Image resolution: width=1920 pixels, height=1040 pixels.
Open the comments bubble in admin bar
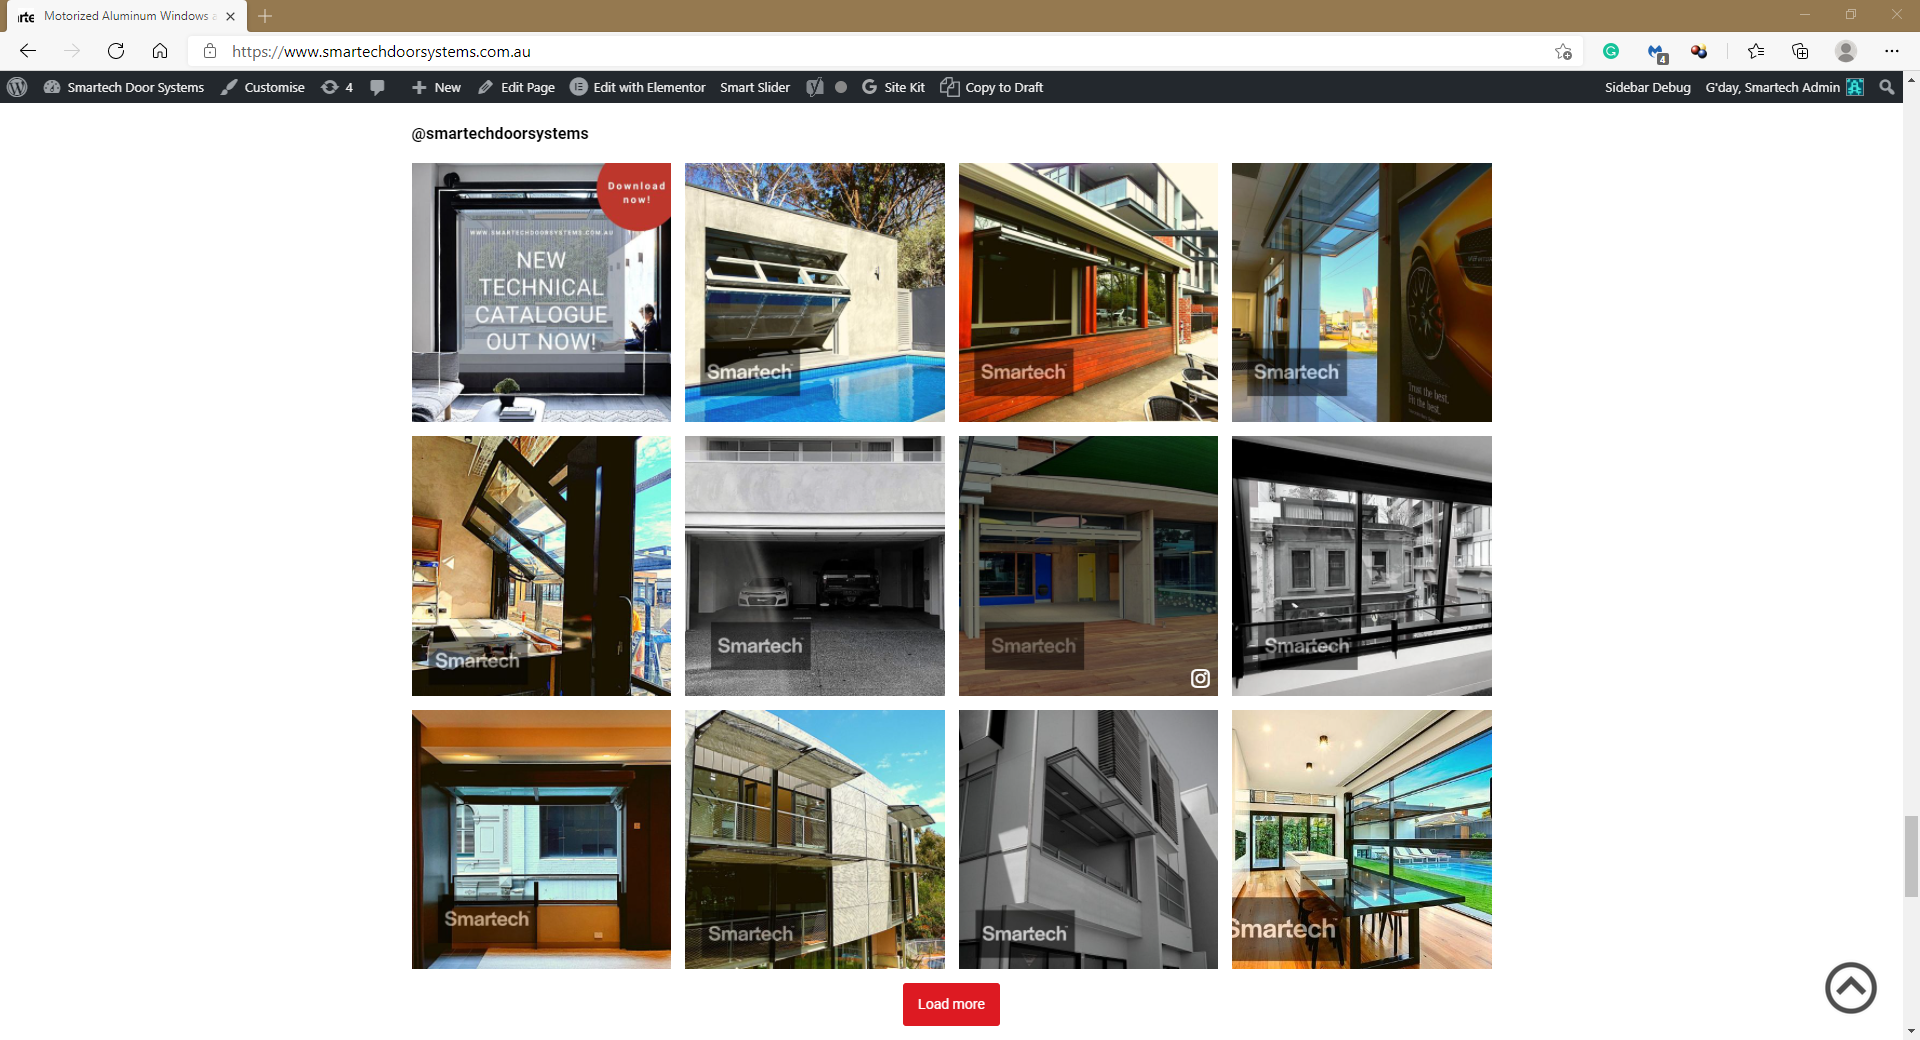(x=377, y=87)
